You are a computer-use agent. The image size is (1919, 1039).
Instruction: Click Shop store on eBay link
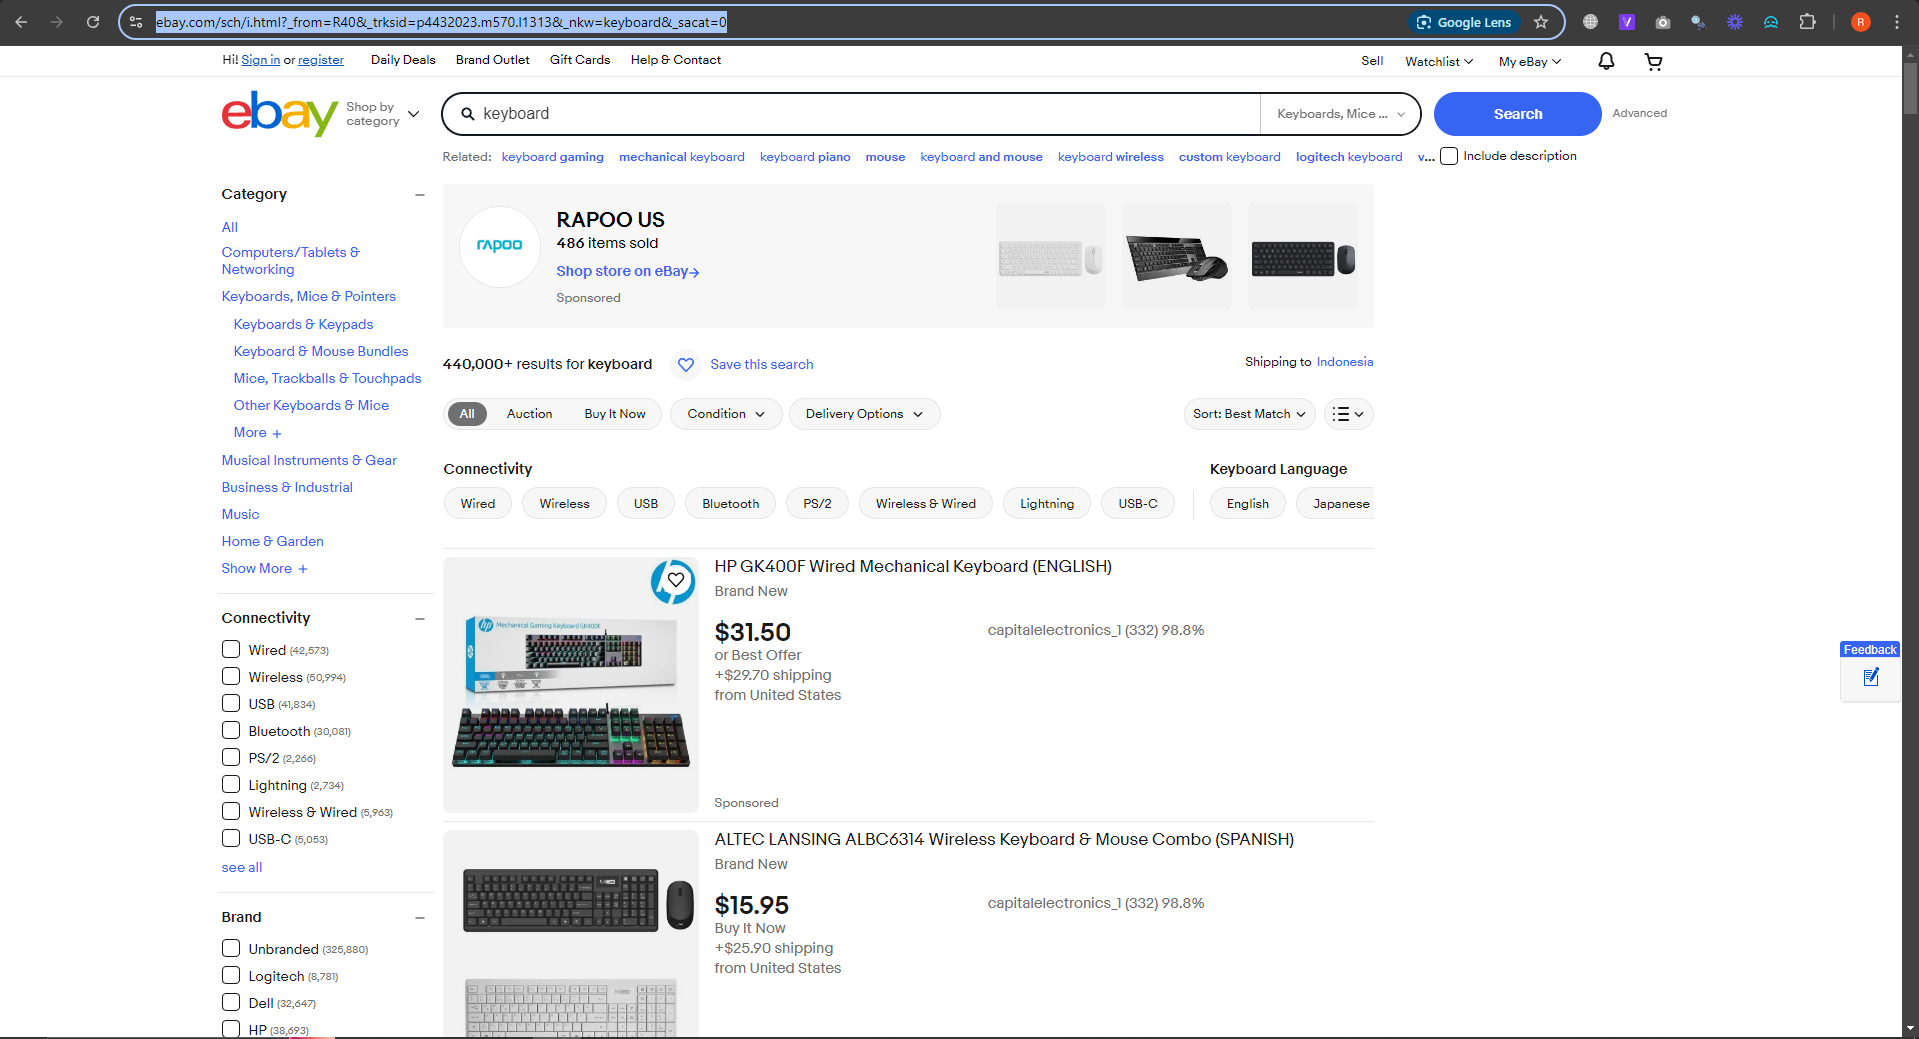(x=627, y=271)
